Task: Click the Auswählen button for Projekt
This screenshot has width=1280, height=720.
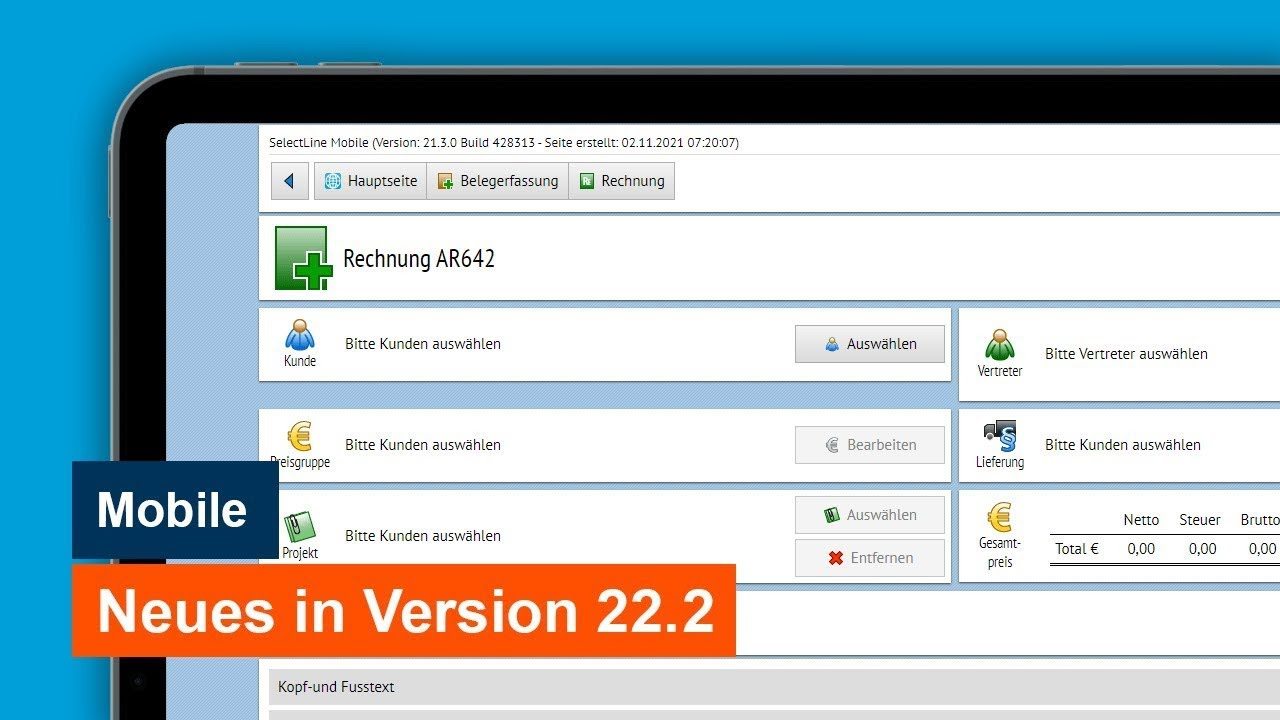Action: pyautogui.click(x=870, y=515)
